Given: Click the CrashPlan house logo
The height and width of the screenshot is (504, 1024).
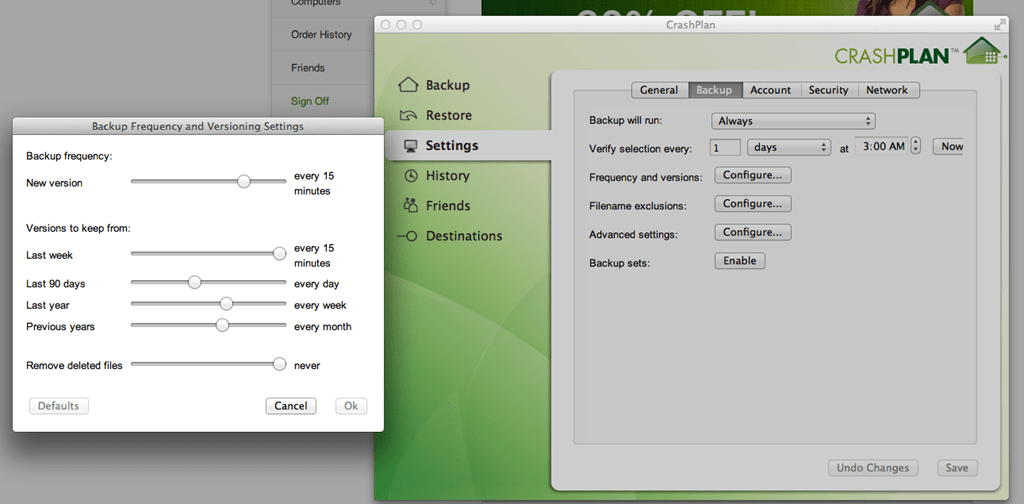Looking at the screenshot, I should [x=979, y=52].
